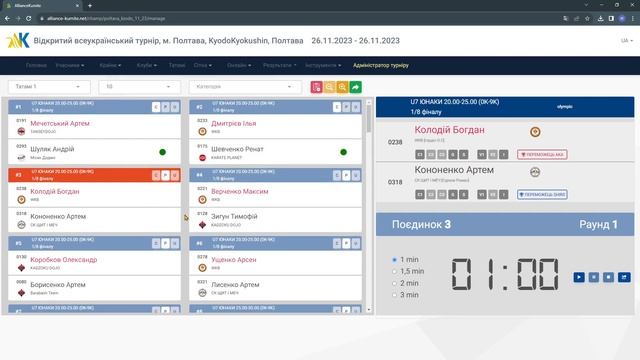Select the 2 min timer option
Image resolution: width=640 pixels, height=360 pixels.
click(x=394, y=283)
